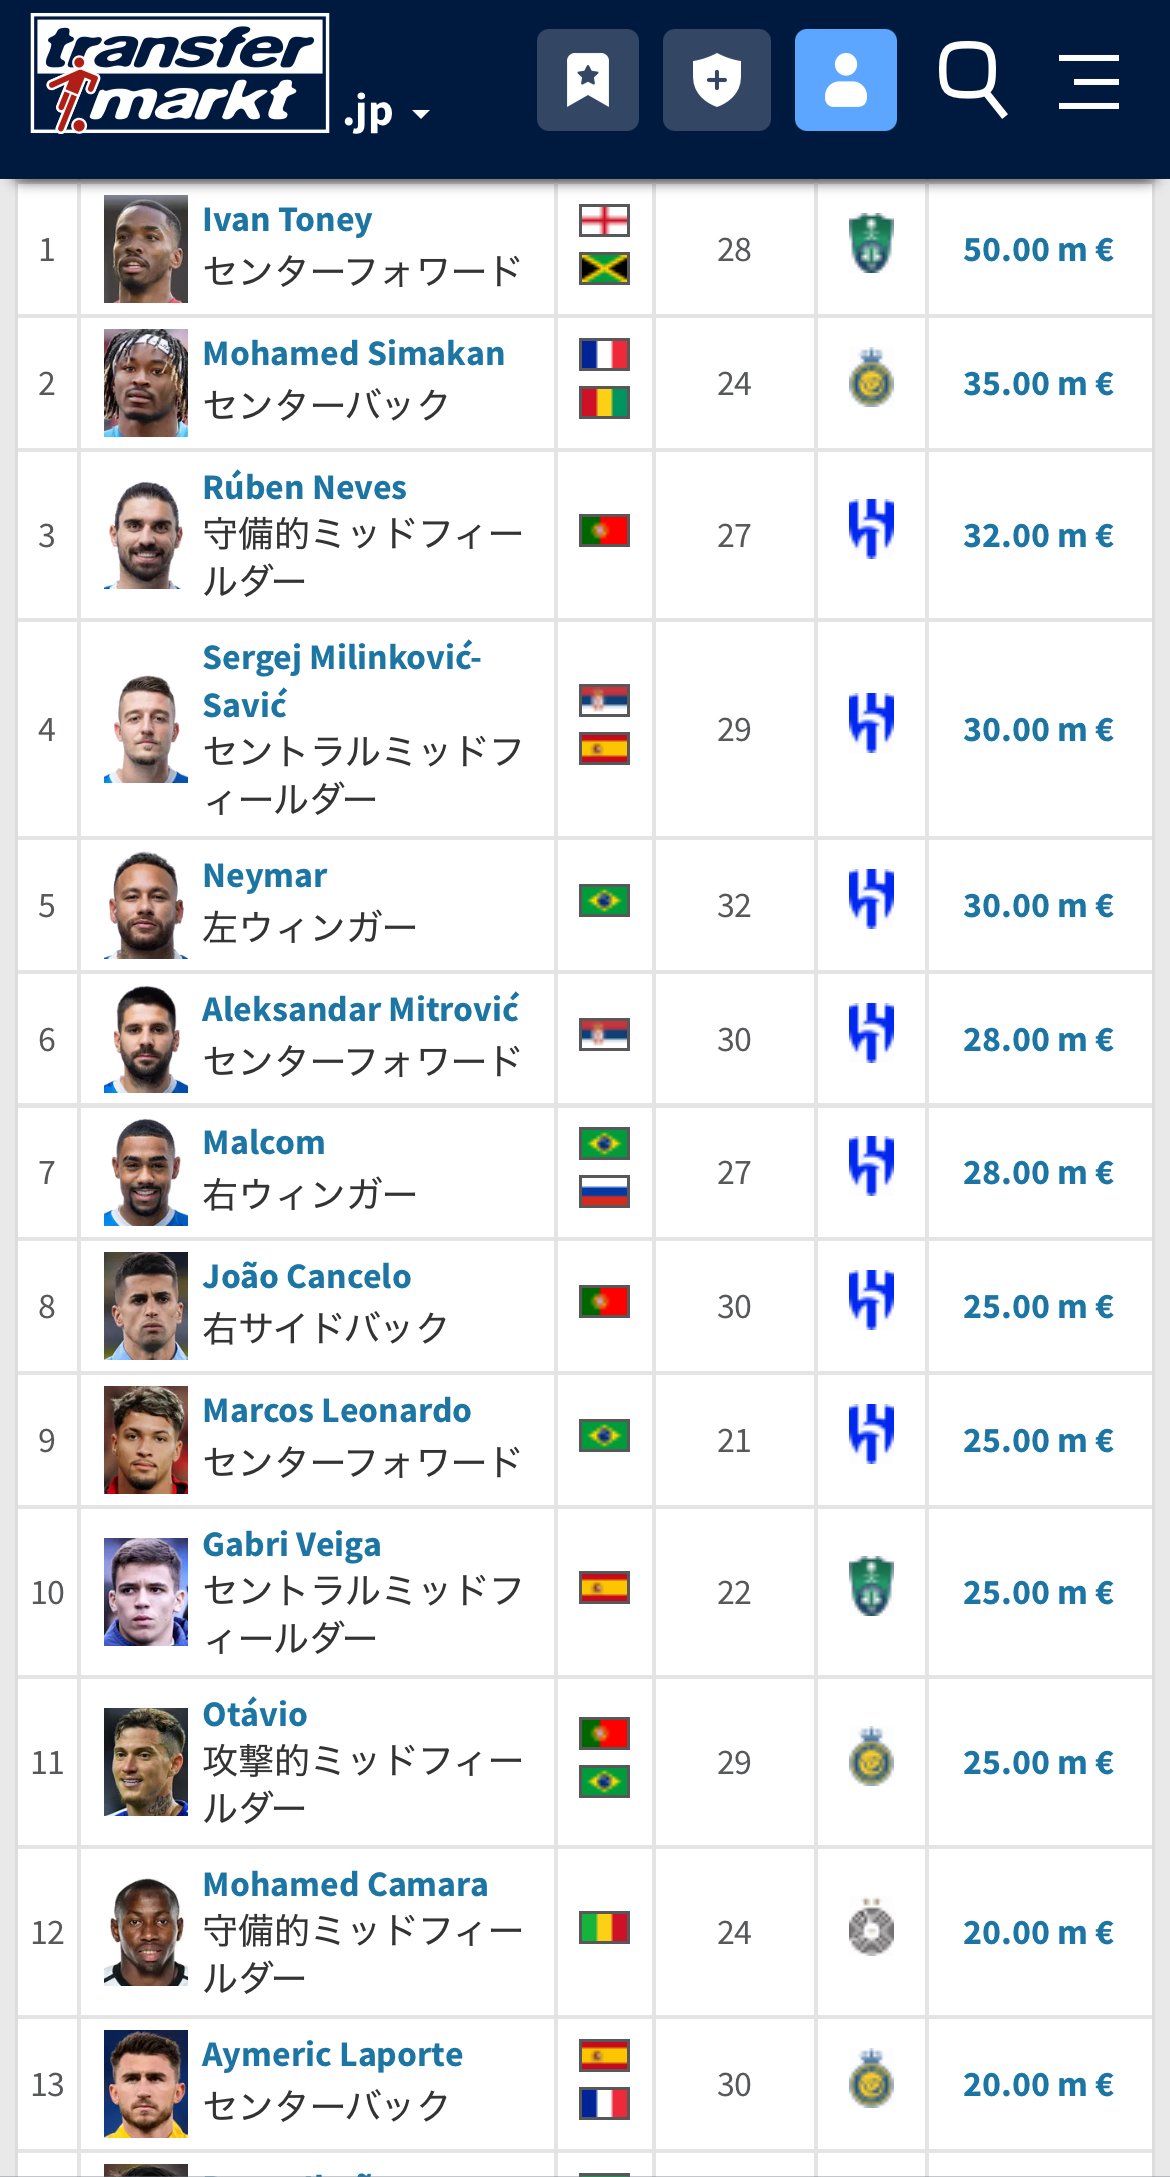Open Aymeric Laporte's player profile link
1170x2177 pixels.
point(333,2054)
